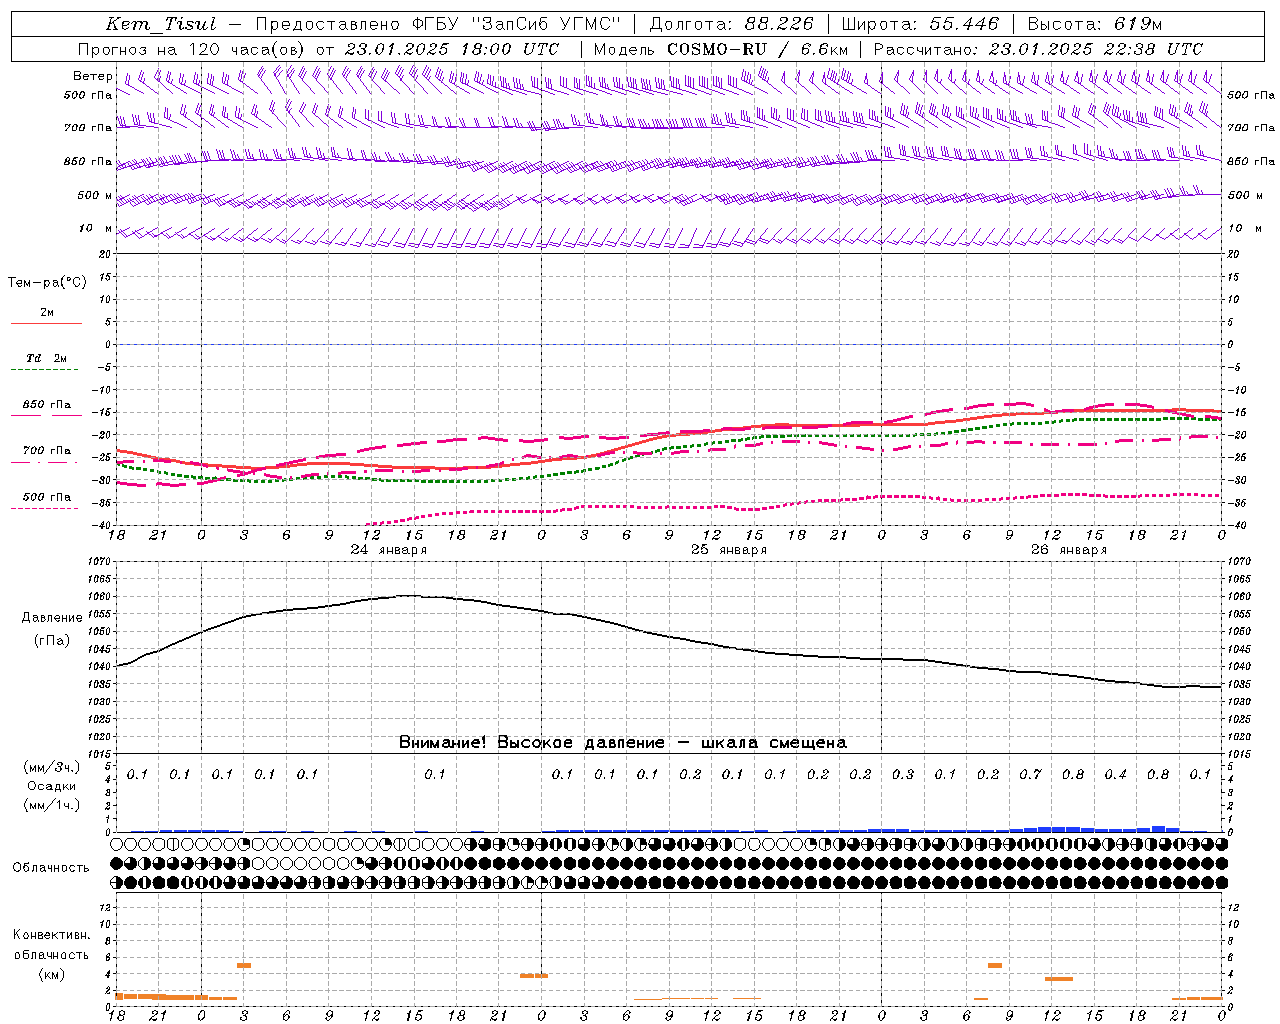1280x1024 pixels.
Task: Click orange convective bar at 03h 24 января
Action: [244, 965]
